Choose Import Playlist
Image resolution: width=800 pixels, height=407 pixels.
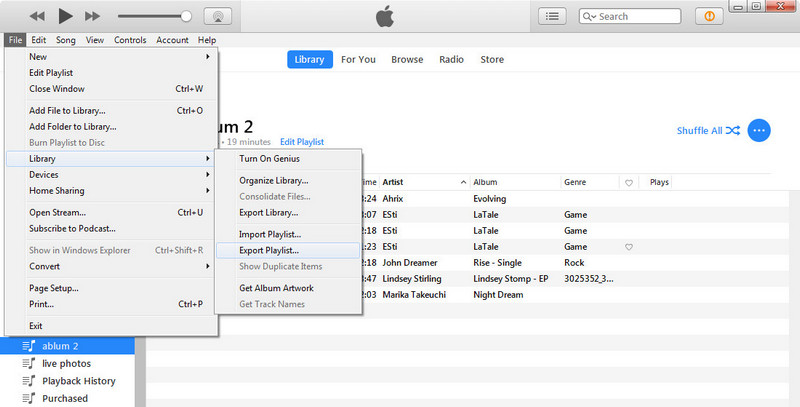288,235
